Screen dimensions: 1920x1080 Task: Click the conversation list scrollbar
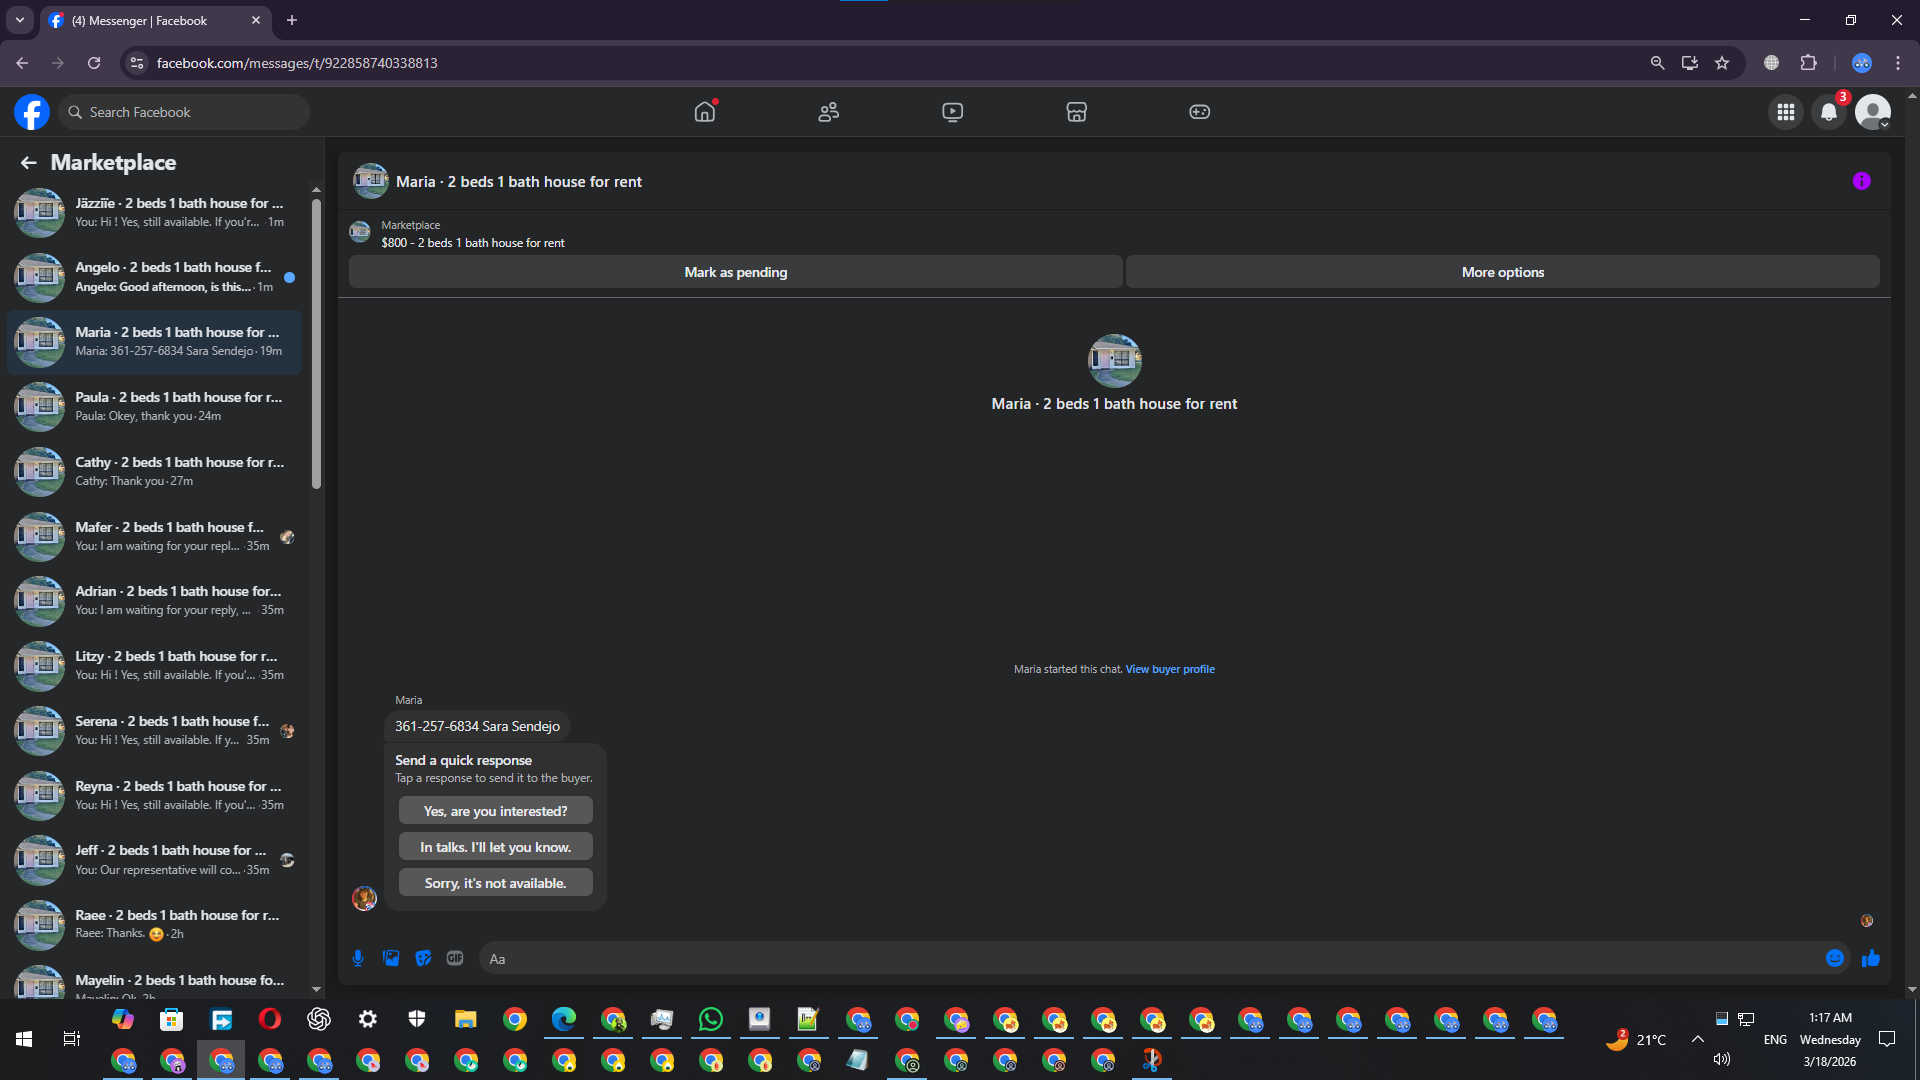coord(316,344)
